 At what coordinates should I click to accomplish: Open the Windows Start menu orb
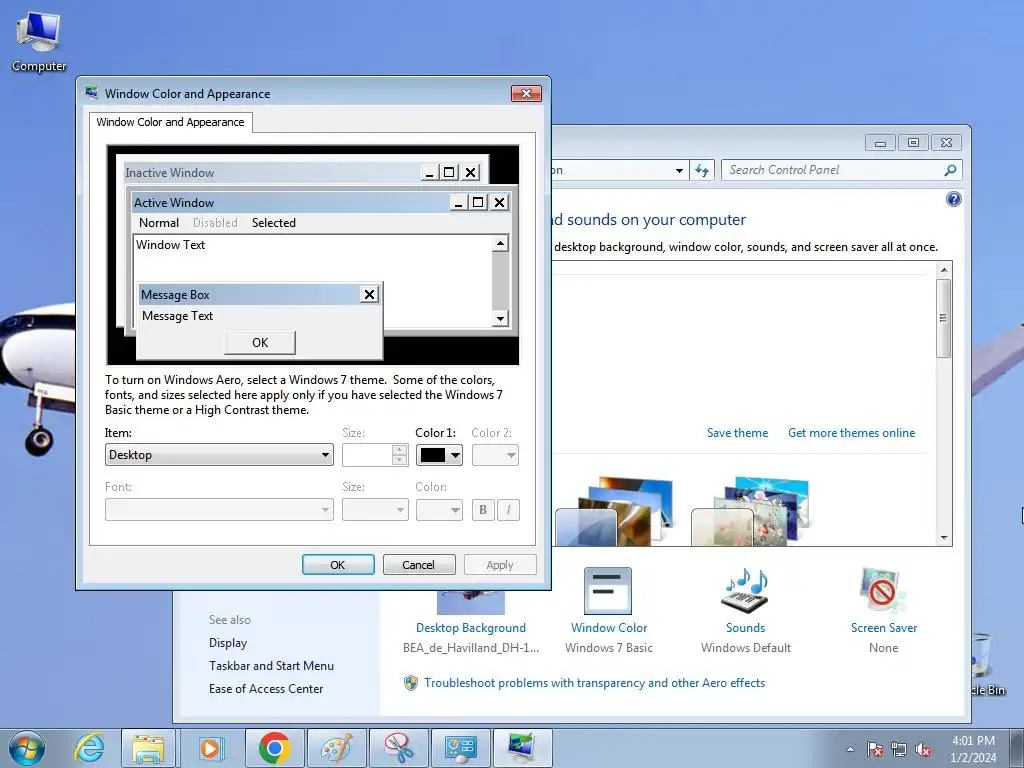pos(27,748)
